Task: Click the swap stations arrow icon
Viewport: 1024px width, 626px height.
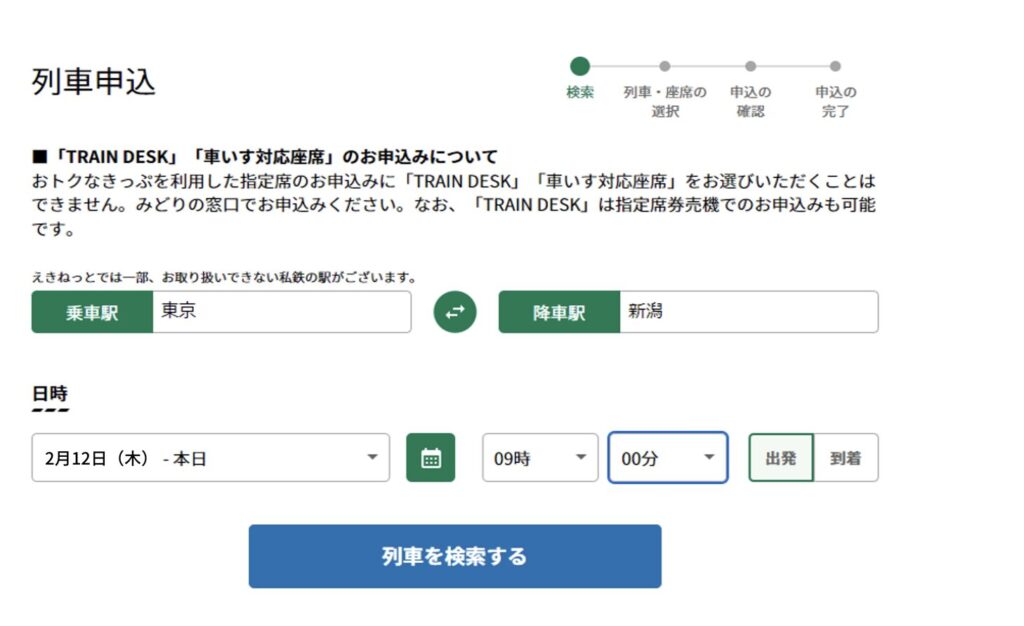Action: [455, 312]
